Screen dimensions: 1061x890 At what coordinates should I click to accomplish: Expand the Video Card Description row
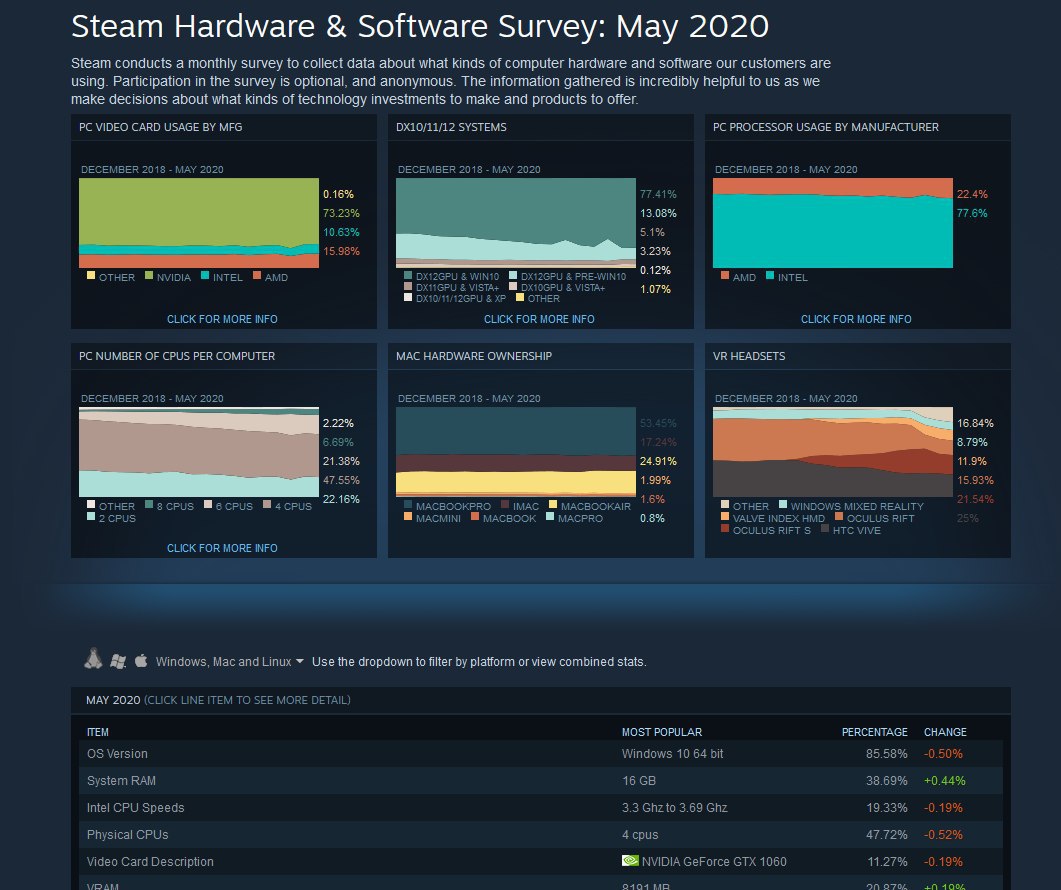(x=541, y=862)
